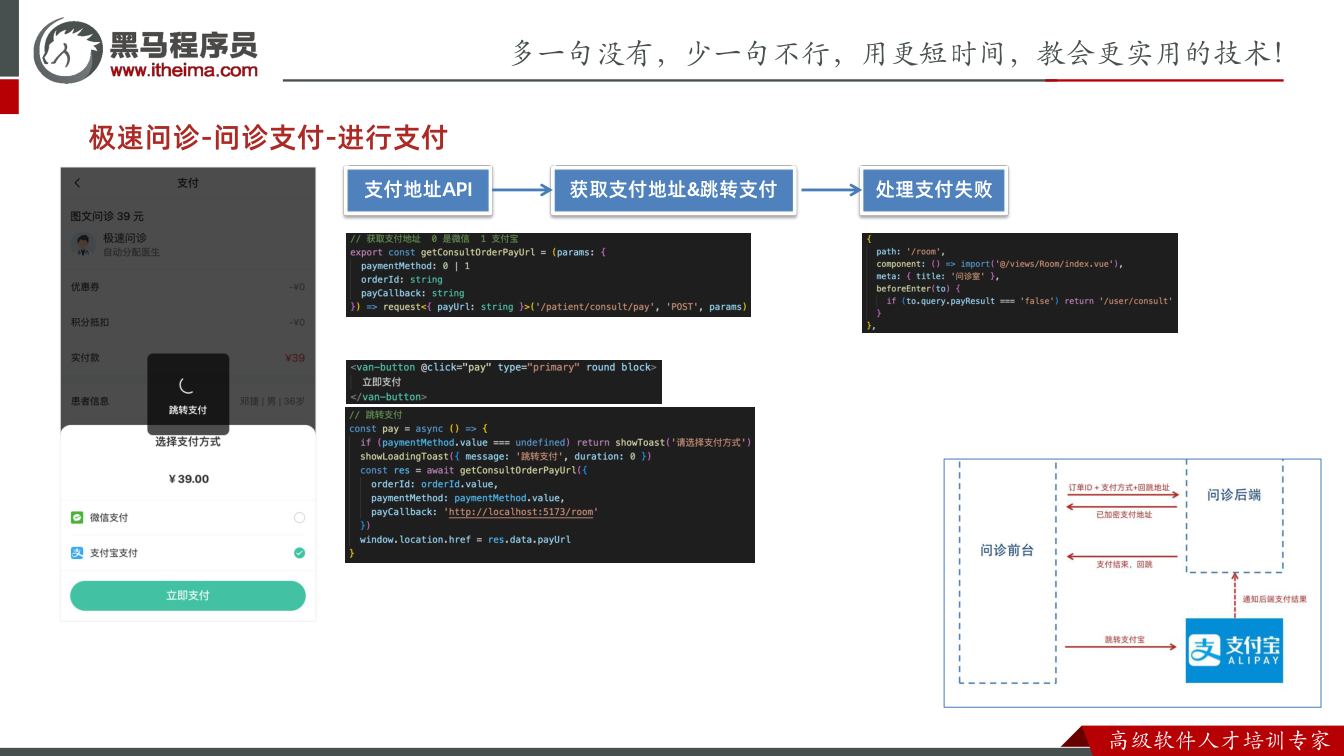This screenshot has height=756, width=1344.
Task: Click the 问诊后端 dashed box in diagram
Action: pos(1234,516)
